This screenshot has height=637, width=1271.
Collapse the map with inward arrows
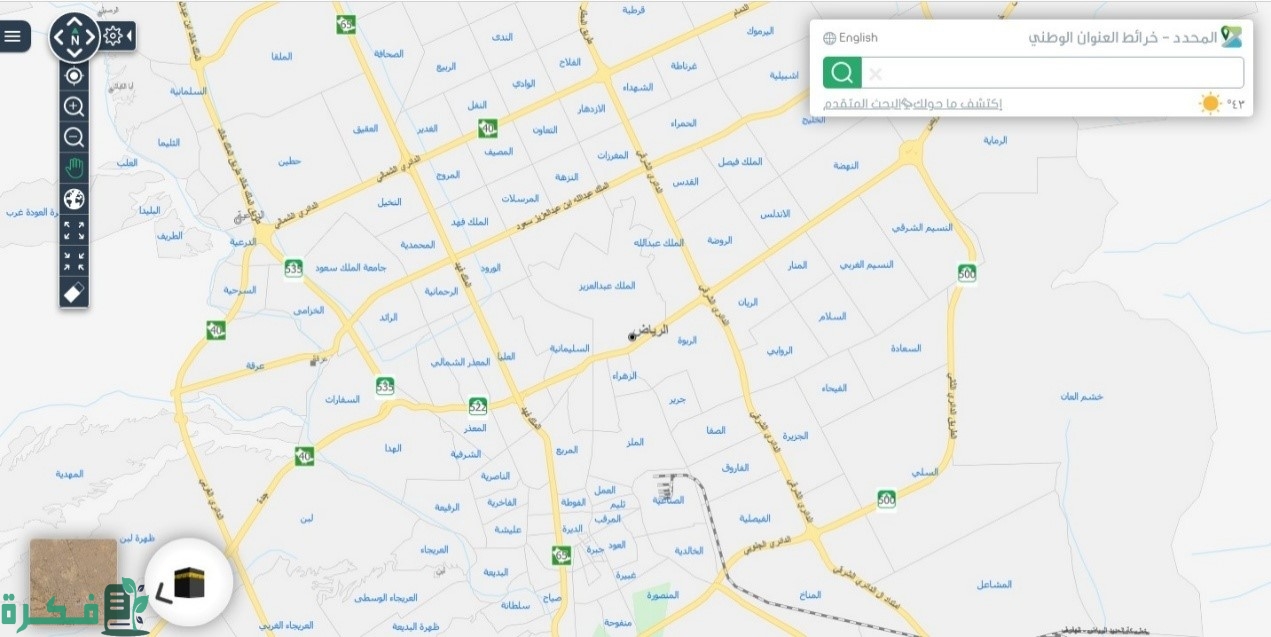(x=74, y=261)
